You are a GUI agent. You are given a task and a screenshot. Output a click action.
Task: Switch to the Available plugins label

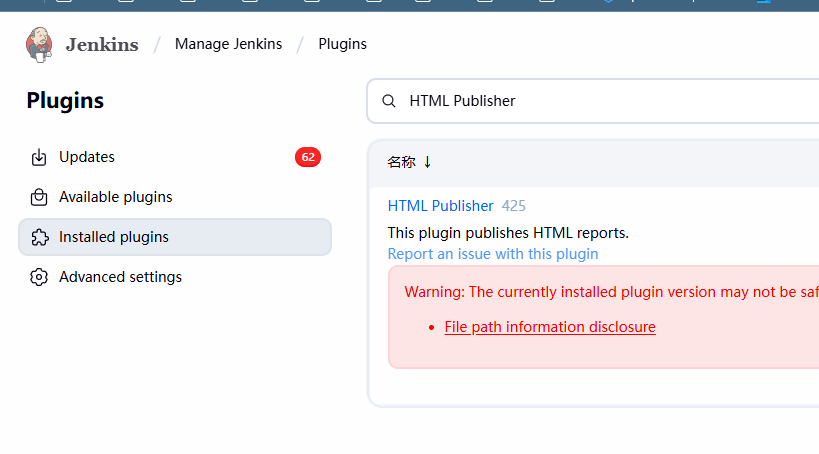pyautogui.click(x=115, y=197)
